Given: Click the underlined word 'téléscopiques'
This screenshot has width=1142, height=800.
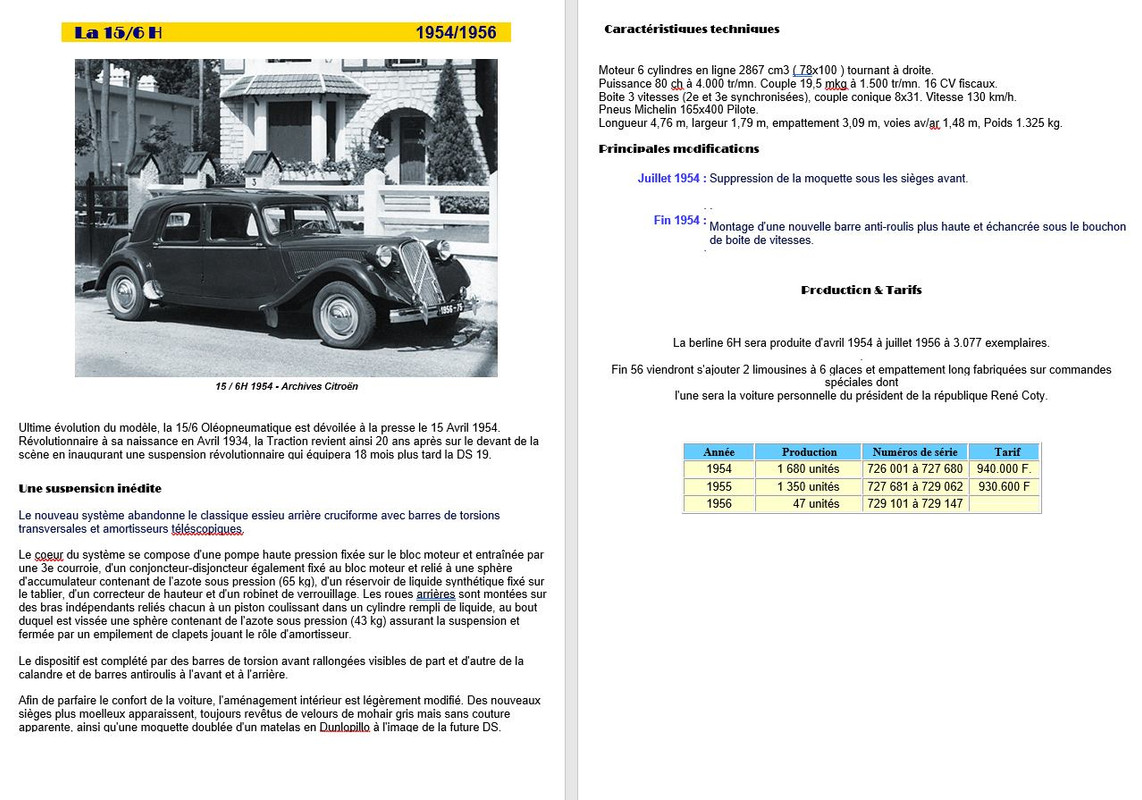Looking at the screenshot, I should click(x=207, y=529).
